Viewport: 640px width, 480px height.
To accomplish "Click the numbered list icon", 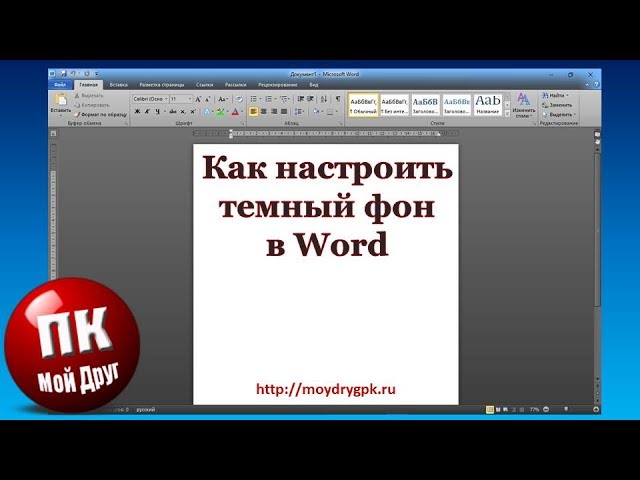I will (268, 99).
